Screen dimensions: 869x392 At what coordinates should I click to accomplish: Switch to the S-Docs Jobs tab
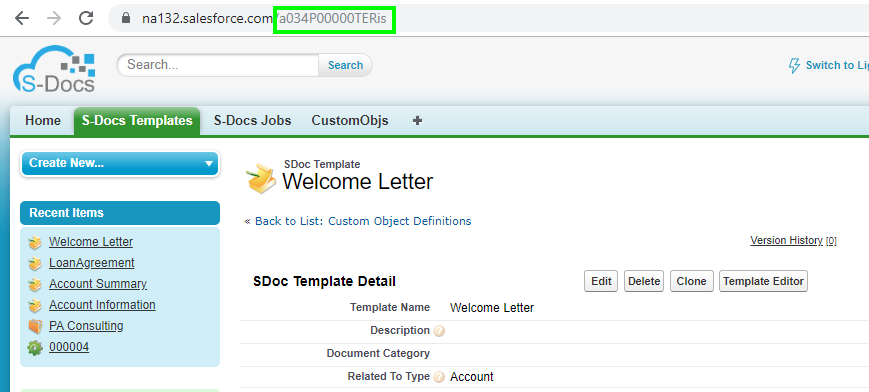252,120
